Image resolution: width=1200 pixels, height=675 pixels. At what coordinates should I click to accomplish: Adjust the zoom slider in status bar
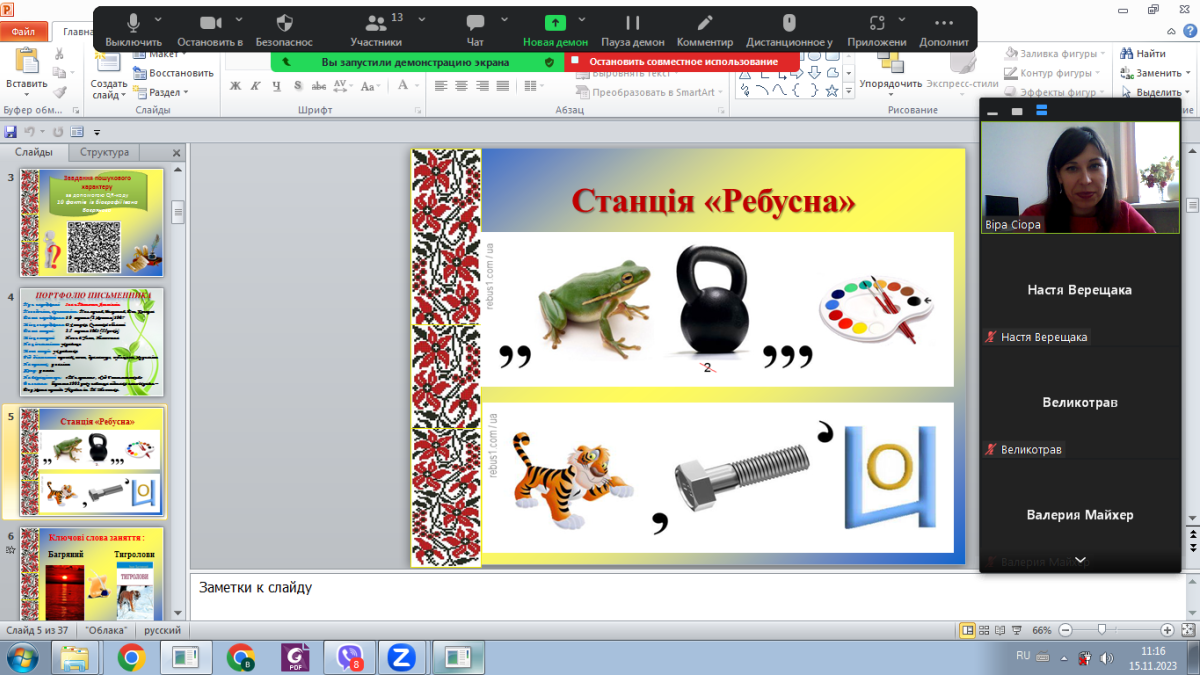(1101, 630)
